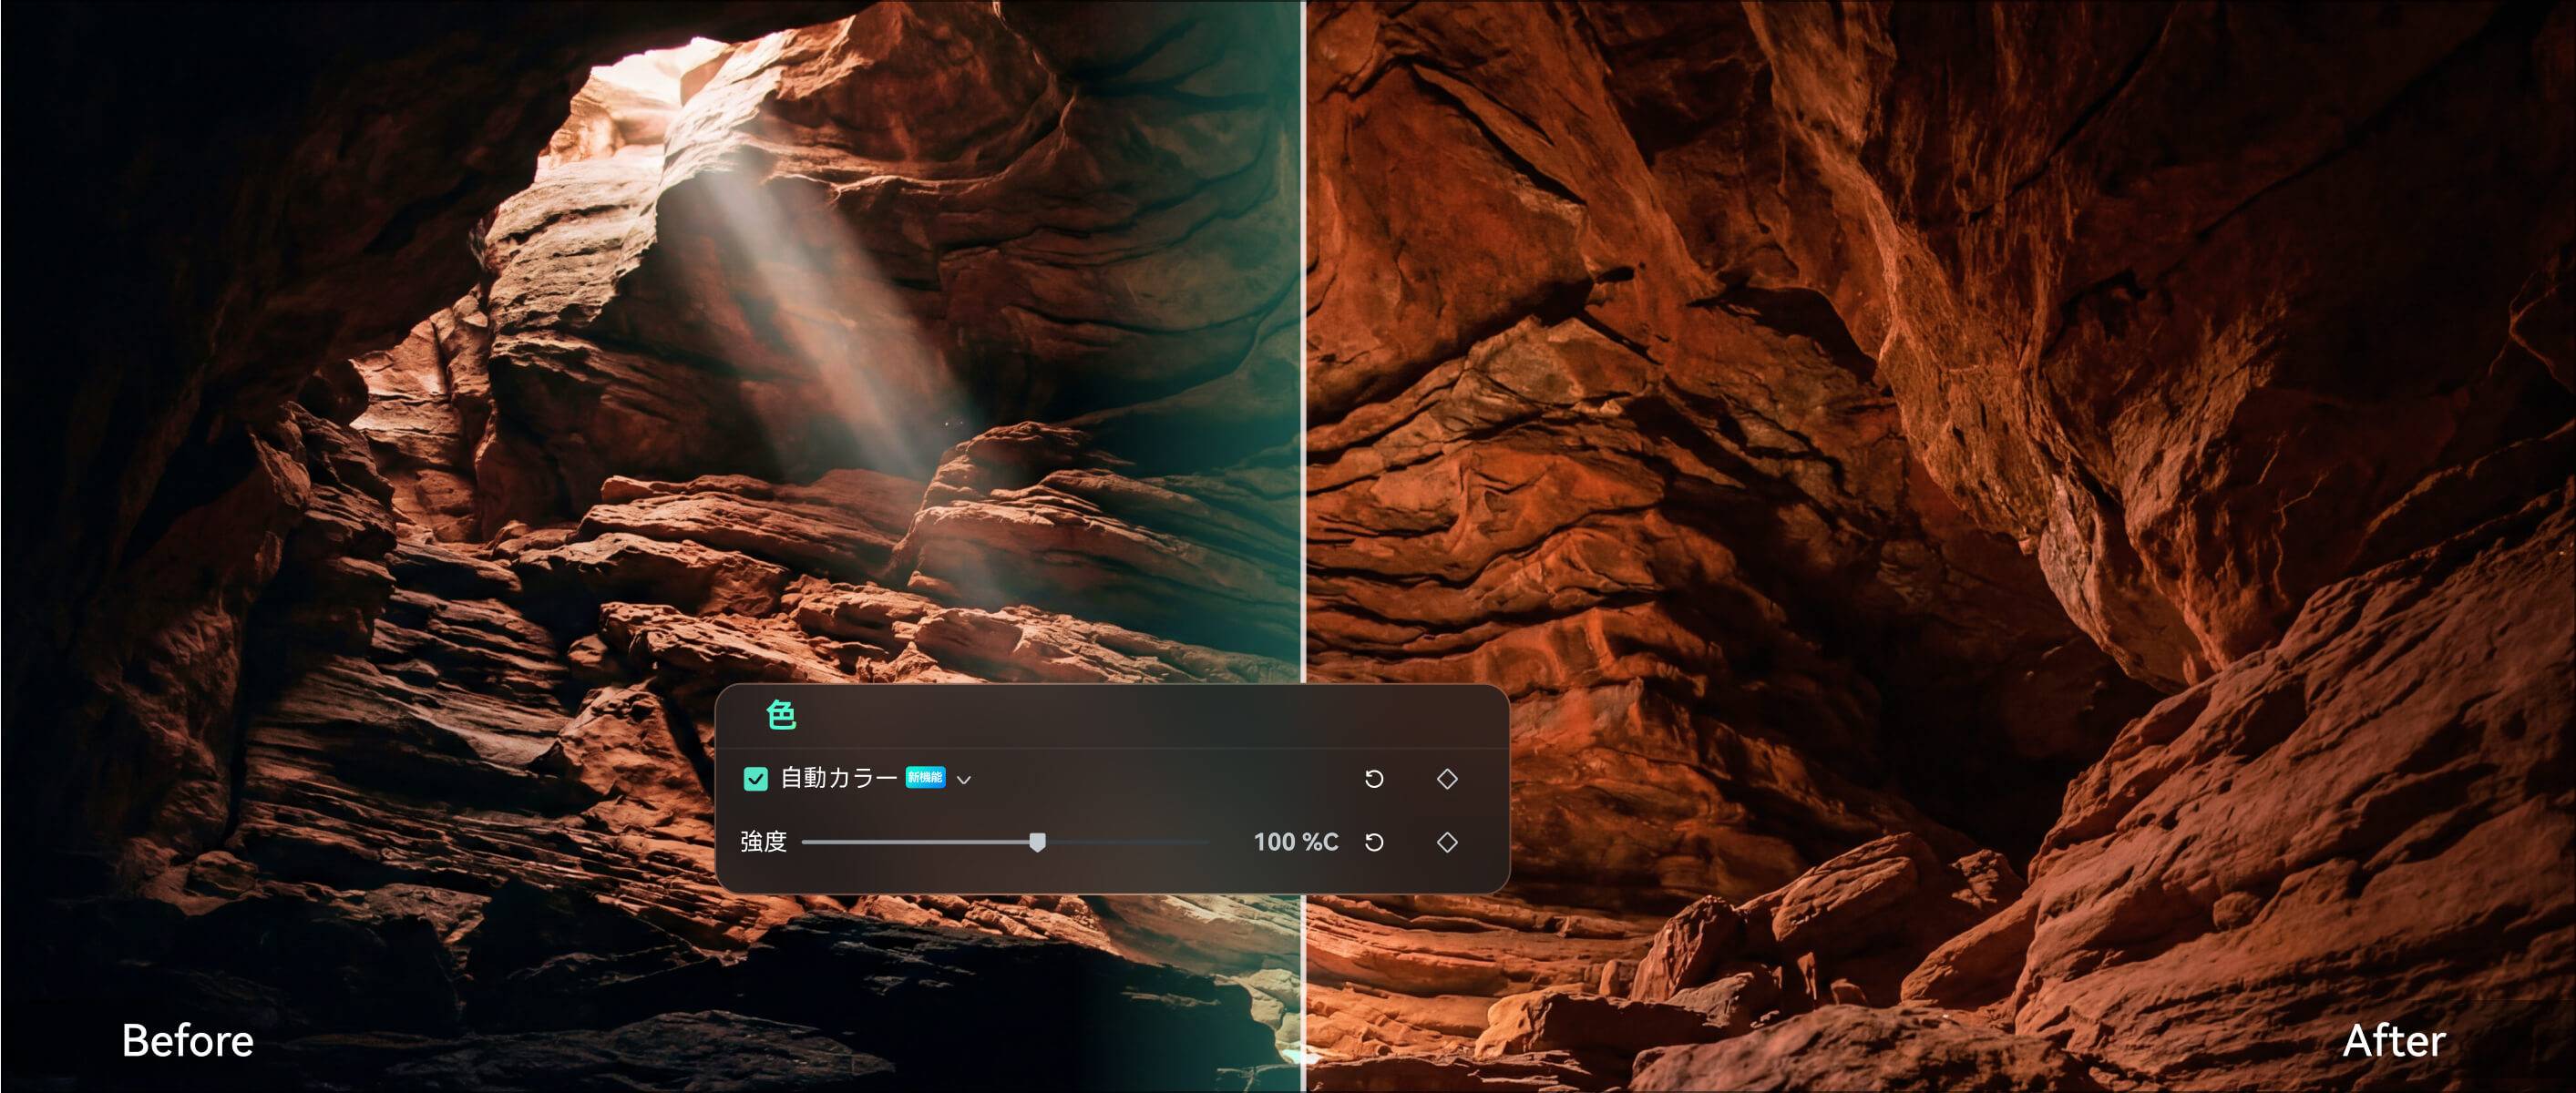Screen dimensions: 2576x1093
Task: Select the 色 tab heading
Action: click(x=781, y=715)
